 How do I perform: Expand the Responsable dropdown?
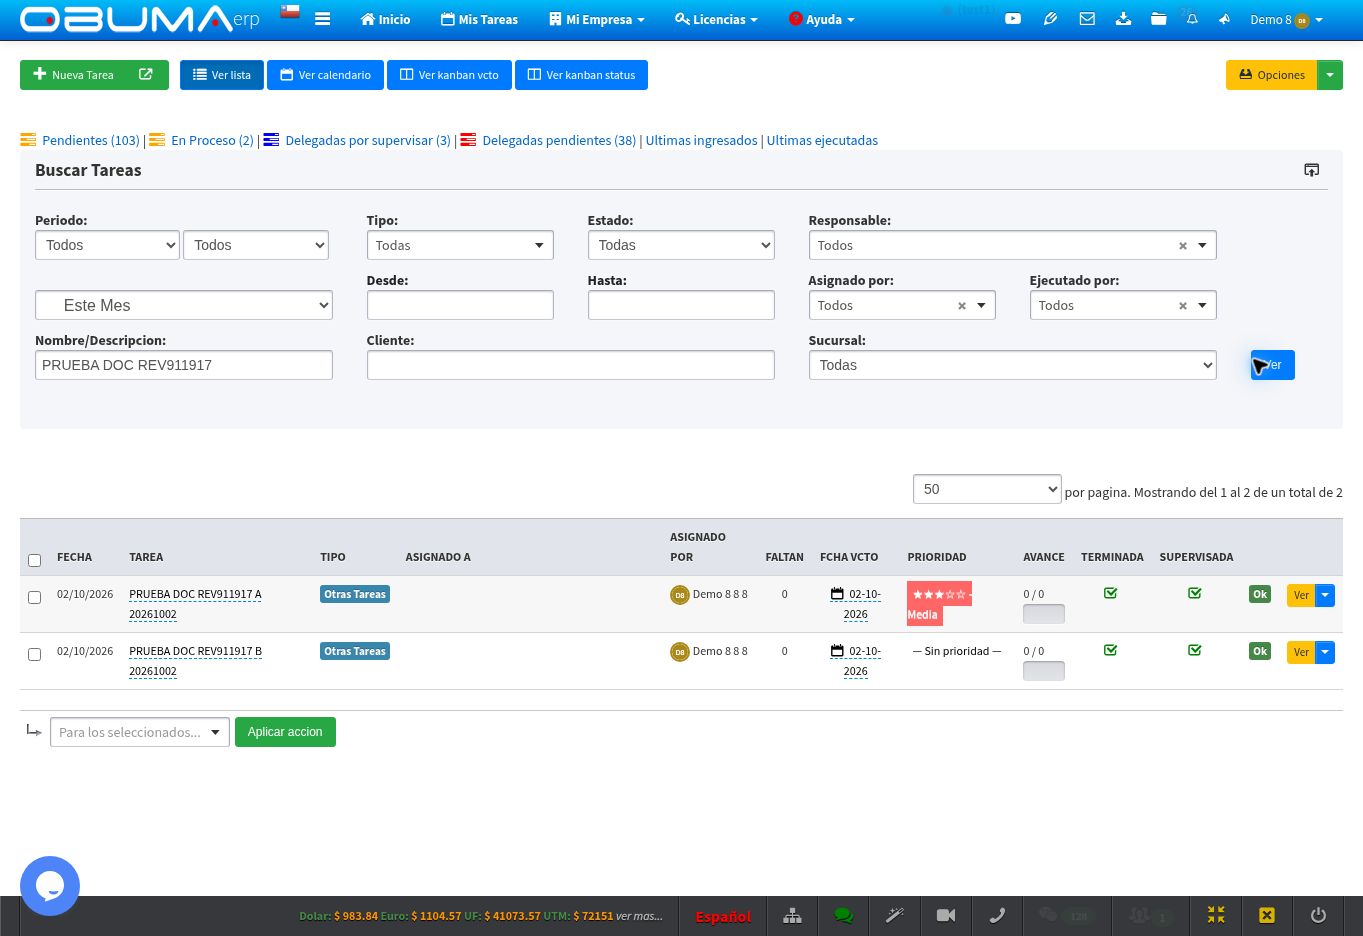(x=1012, y=245)
